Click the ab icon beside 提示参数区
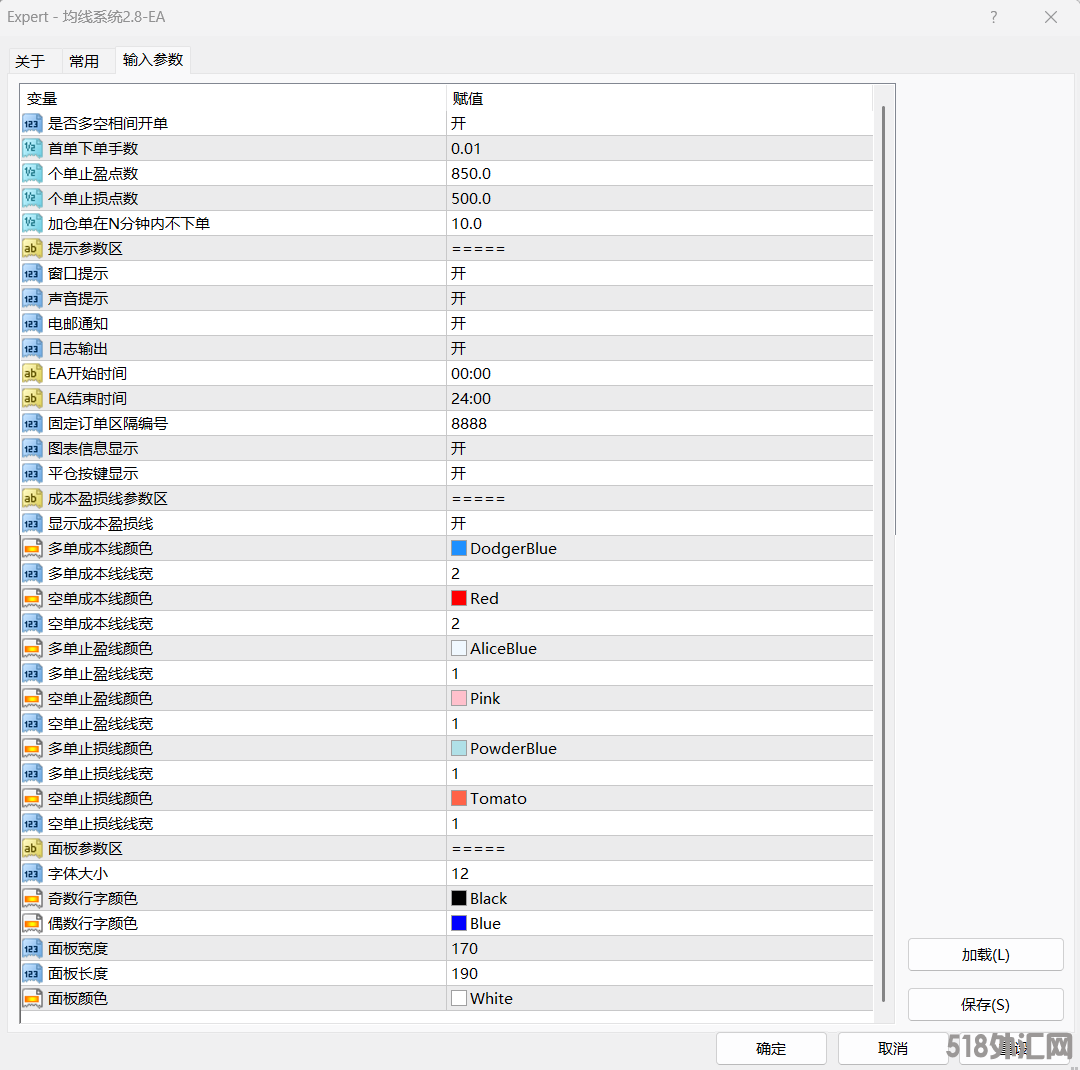The width and height of the screenshot is (1080, 1070). (x=29, y=248)
